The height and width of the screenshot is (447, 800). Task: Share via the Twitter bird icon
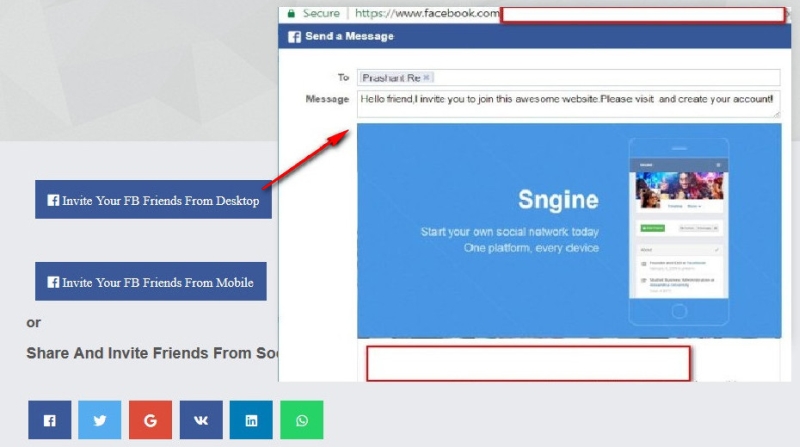click(99, 420)
